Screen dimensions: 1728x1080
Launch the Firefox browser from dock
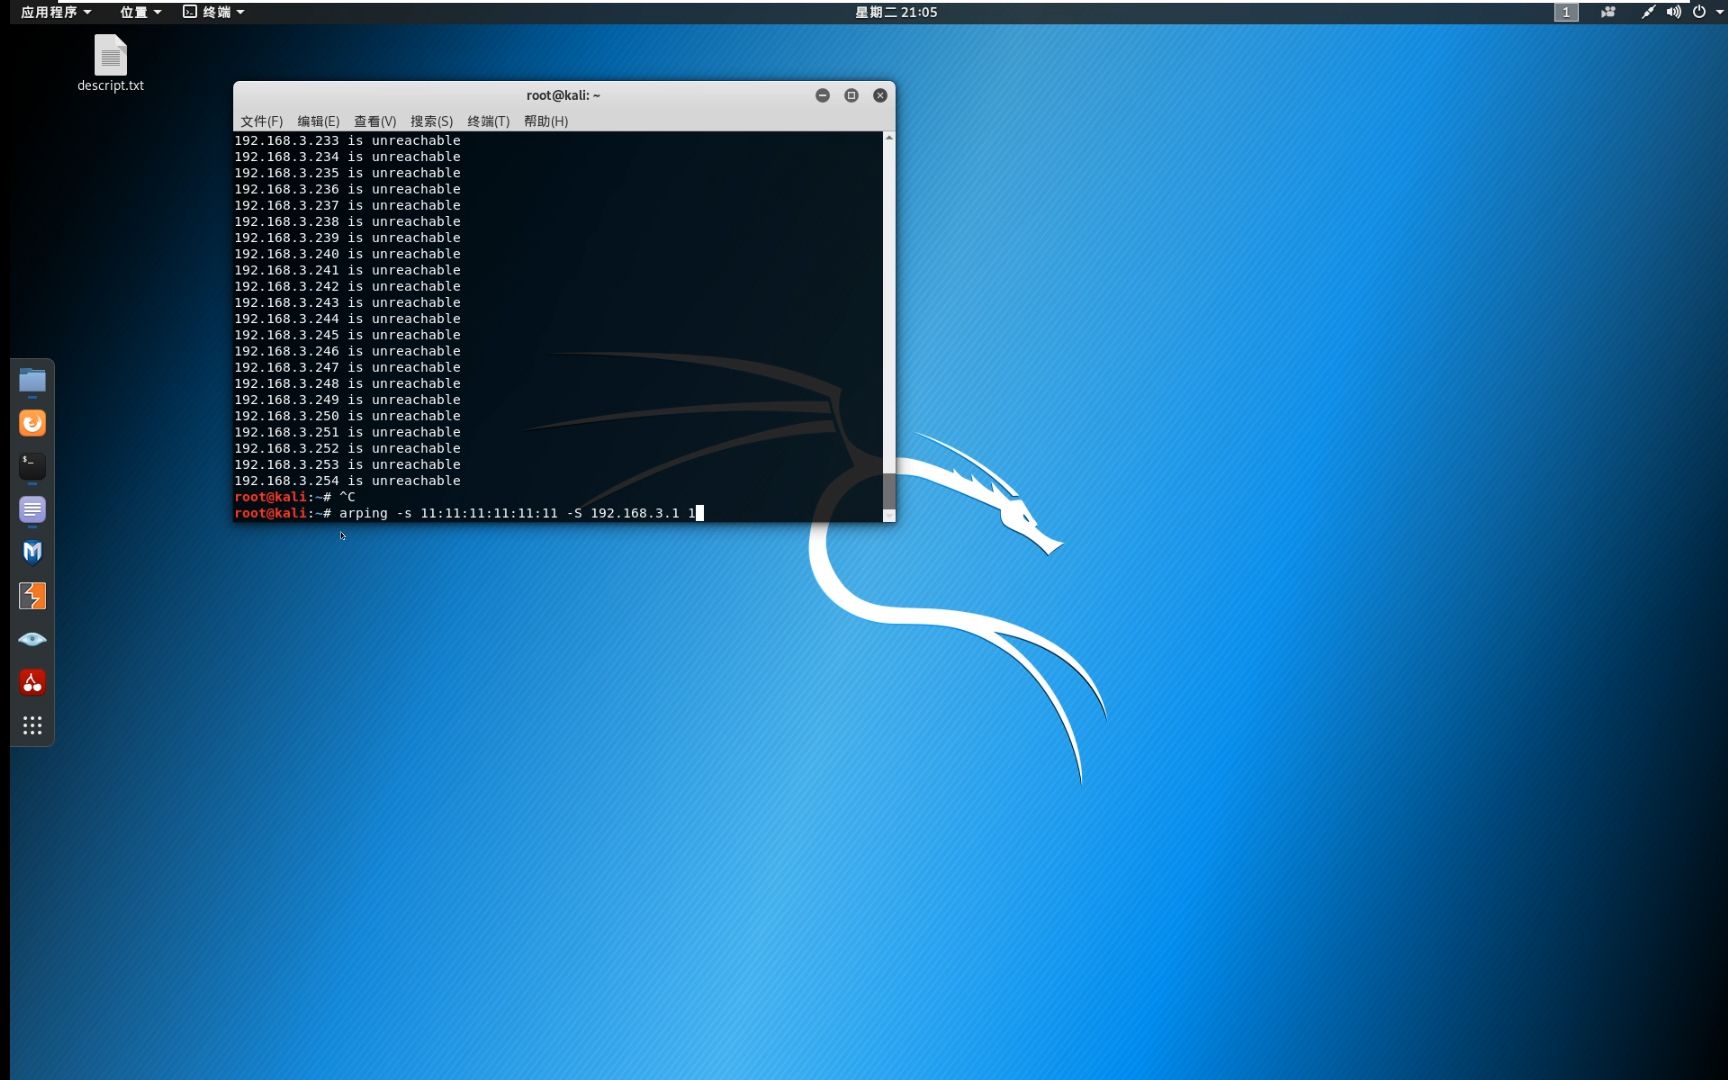tap(32, 423)
